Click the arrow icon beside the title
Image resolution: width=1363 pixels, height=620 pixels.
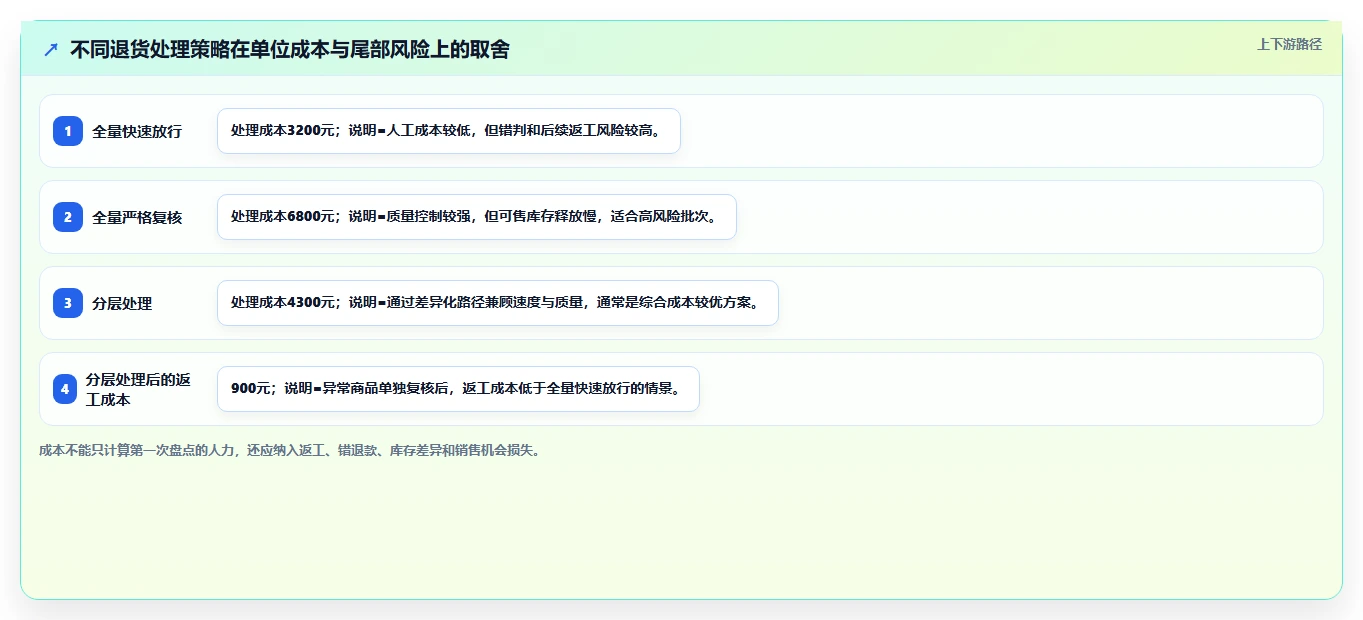[x=51, y=49]
